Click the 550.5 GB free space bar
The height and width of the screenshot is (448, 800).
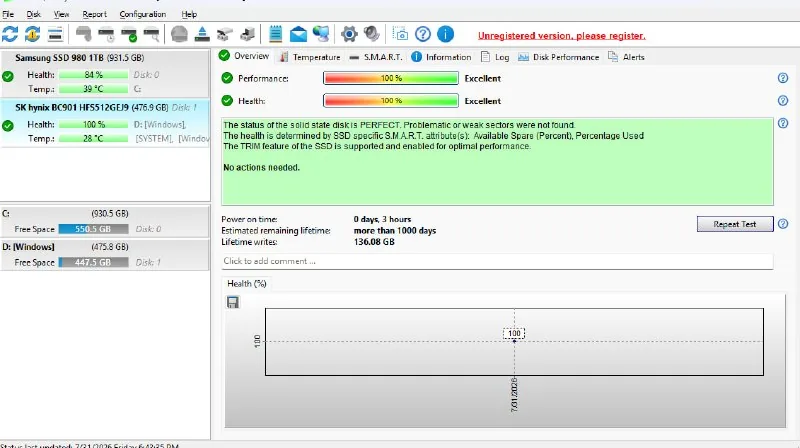click(93, 229)
